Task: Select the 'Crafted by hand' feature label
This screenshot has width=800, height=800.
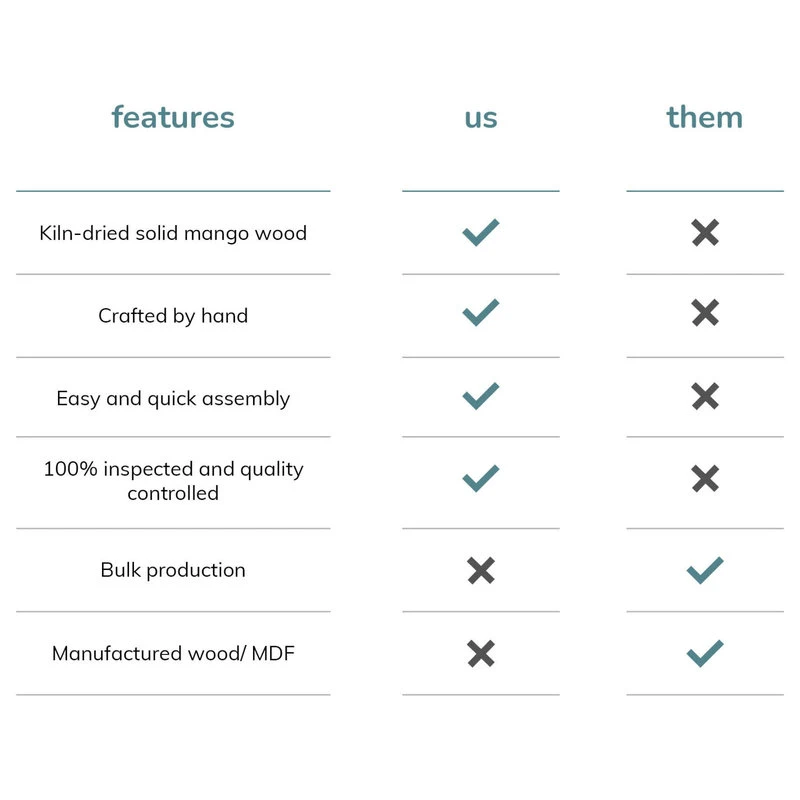Action: coord(173,316)
